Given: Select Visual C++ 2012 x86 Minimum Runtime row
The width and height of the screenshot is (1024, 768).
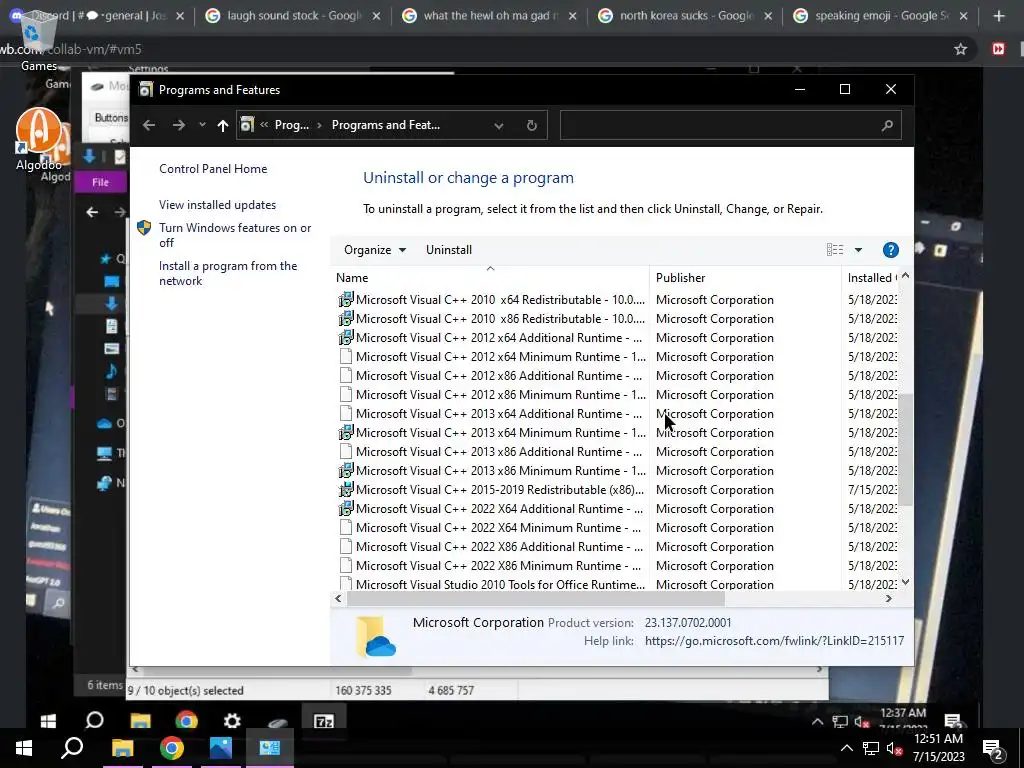Looking at the screenshot, I should (616, 394).
